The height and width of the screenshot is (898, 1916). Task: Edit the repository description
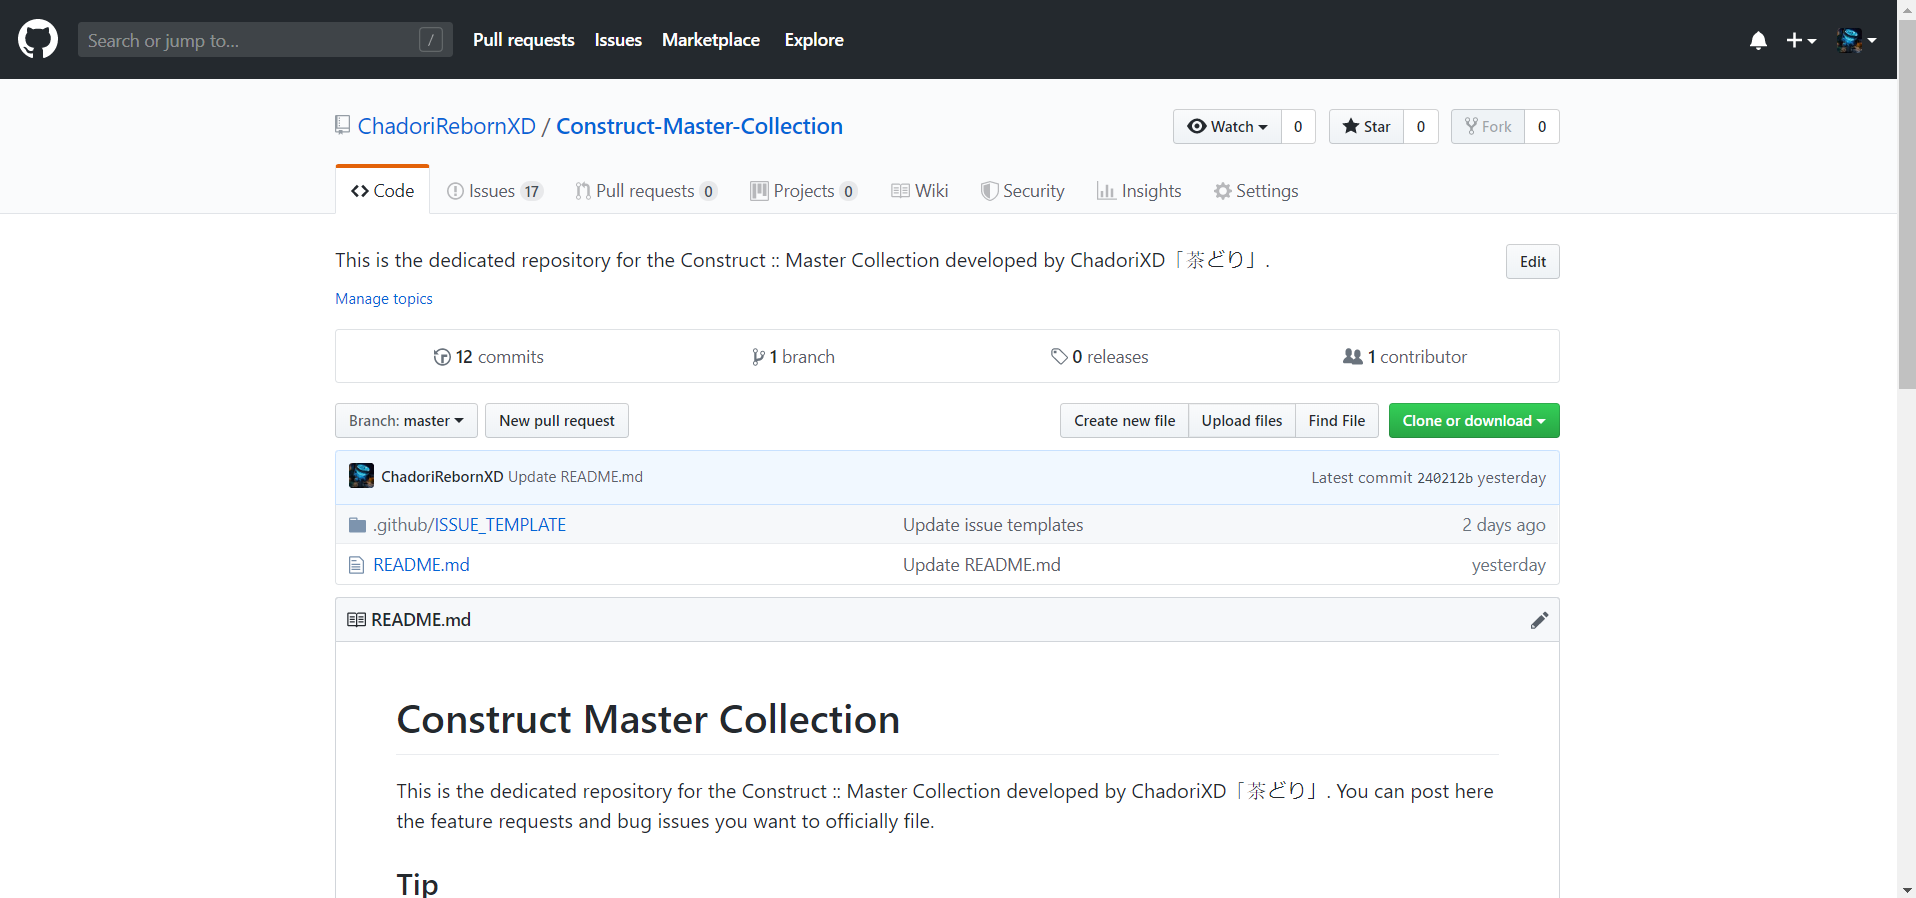click(x=1532, y=262)
